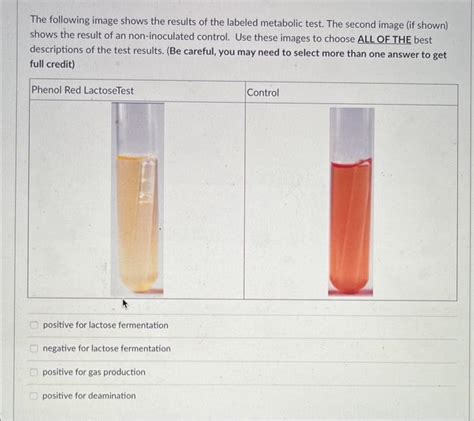The height and width of the screenshot is (421, 474).
Task: Click the 'negative for lactose fermentation' answer text
Action: pyautogui.click(x=107, y=348)
